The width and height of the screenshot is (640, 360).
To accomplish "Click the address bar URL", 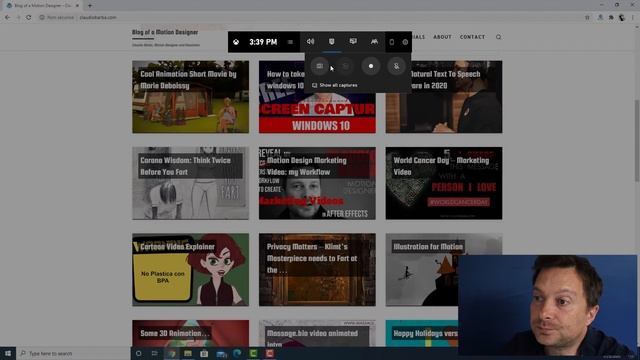I will point(98,18).
